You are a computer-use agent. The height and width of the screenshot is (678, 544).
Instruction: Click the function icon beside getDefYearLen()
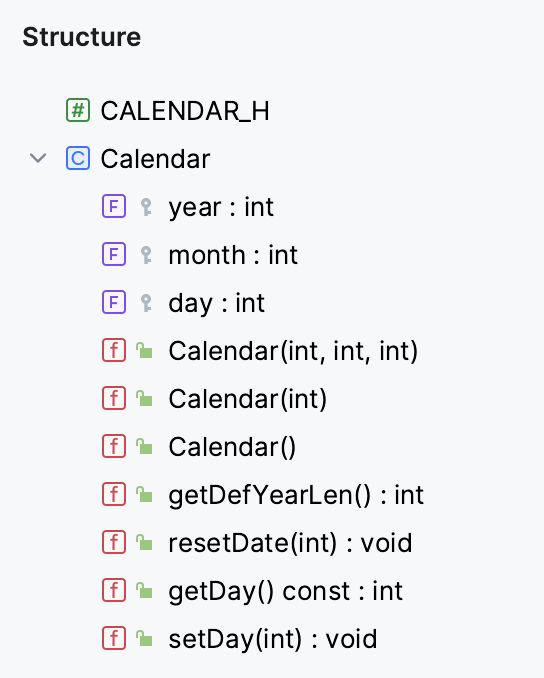pos(114,494)
